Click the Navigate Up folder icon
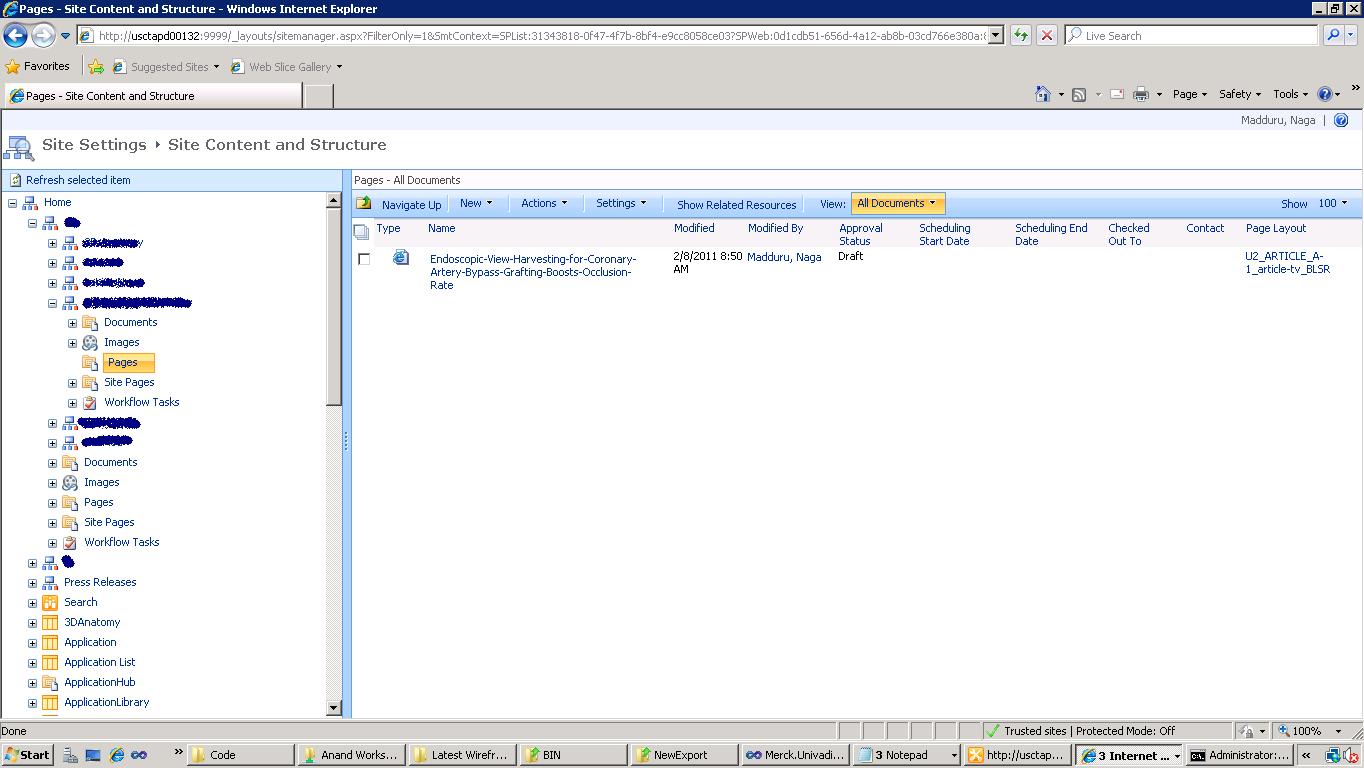Screen dimensions: 1364x768 [364, 203]
